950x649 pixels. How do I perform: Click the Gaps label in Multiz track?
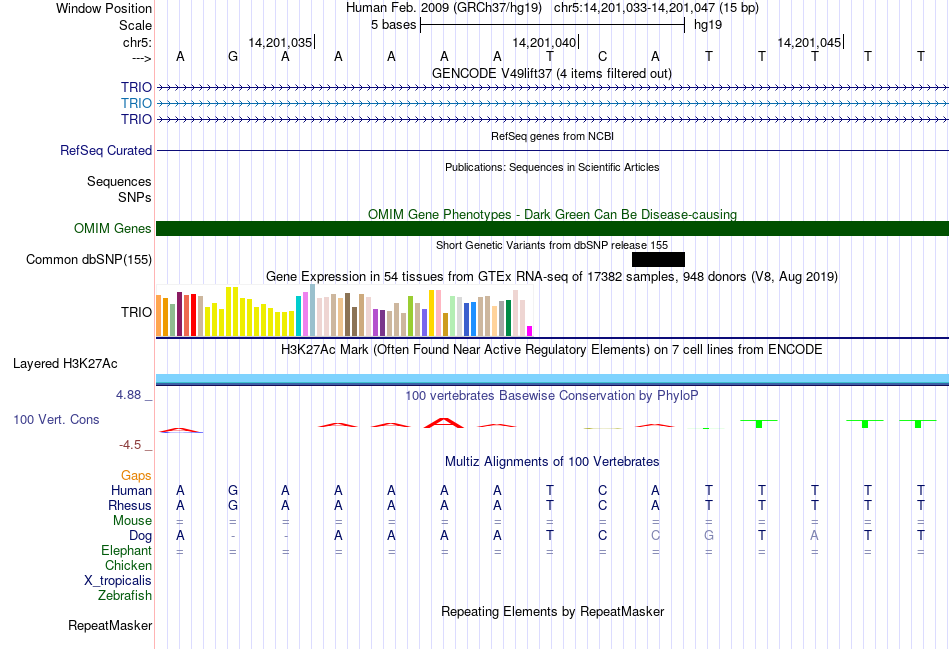click(136, 476)
